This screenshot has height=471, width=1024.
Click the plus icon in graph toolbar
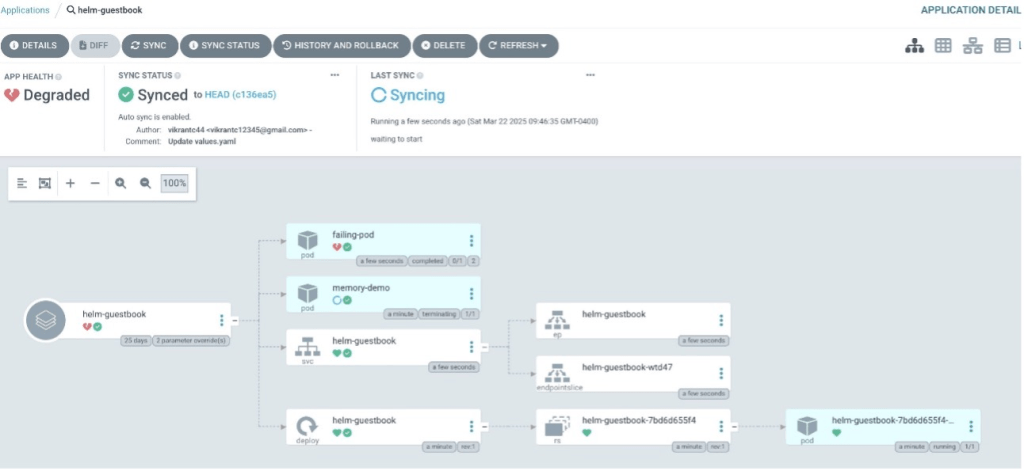pos(70,184)
